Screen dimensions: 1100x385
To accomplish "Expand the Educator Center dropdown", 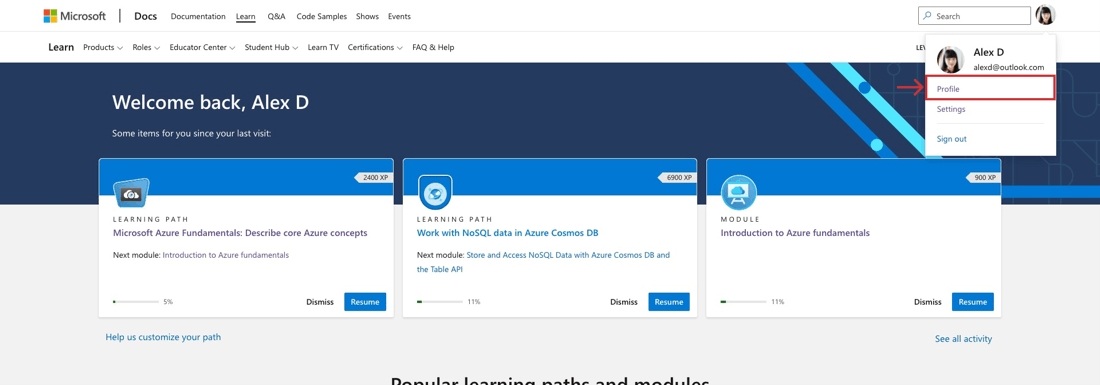I will [x=202, y=48].
